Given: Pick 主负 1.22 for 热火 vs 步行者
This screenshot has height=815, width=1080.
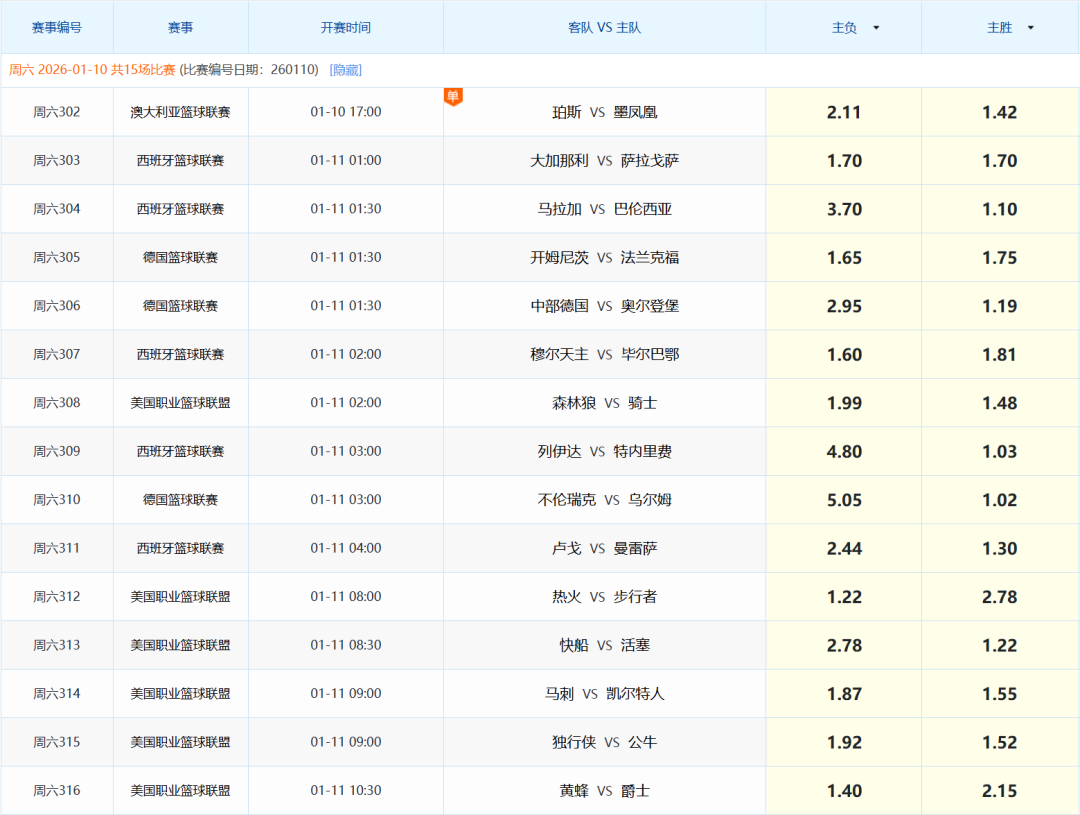Looking at the screenshot, I should pos(844,597).
